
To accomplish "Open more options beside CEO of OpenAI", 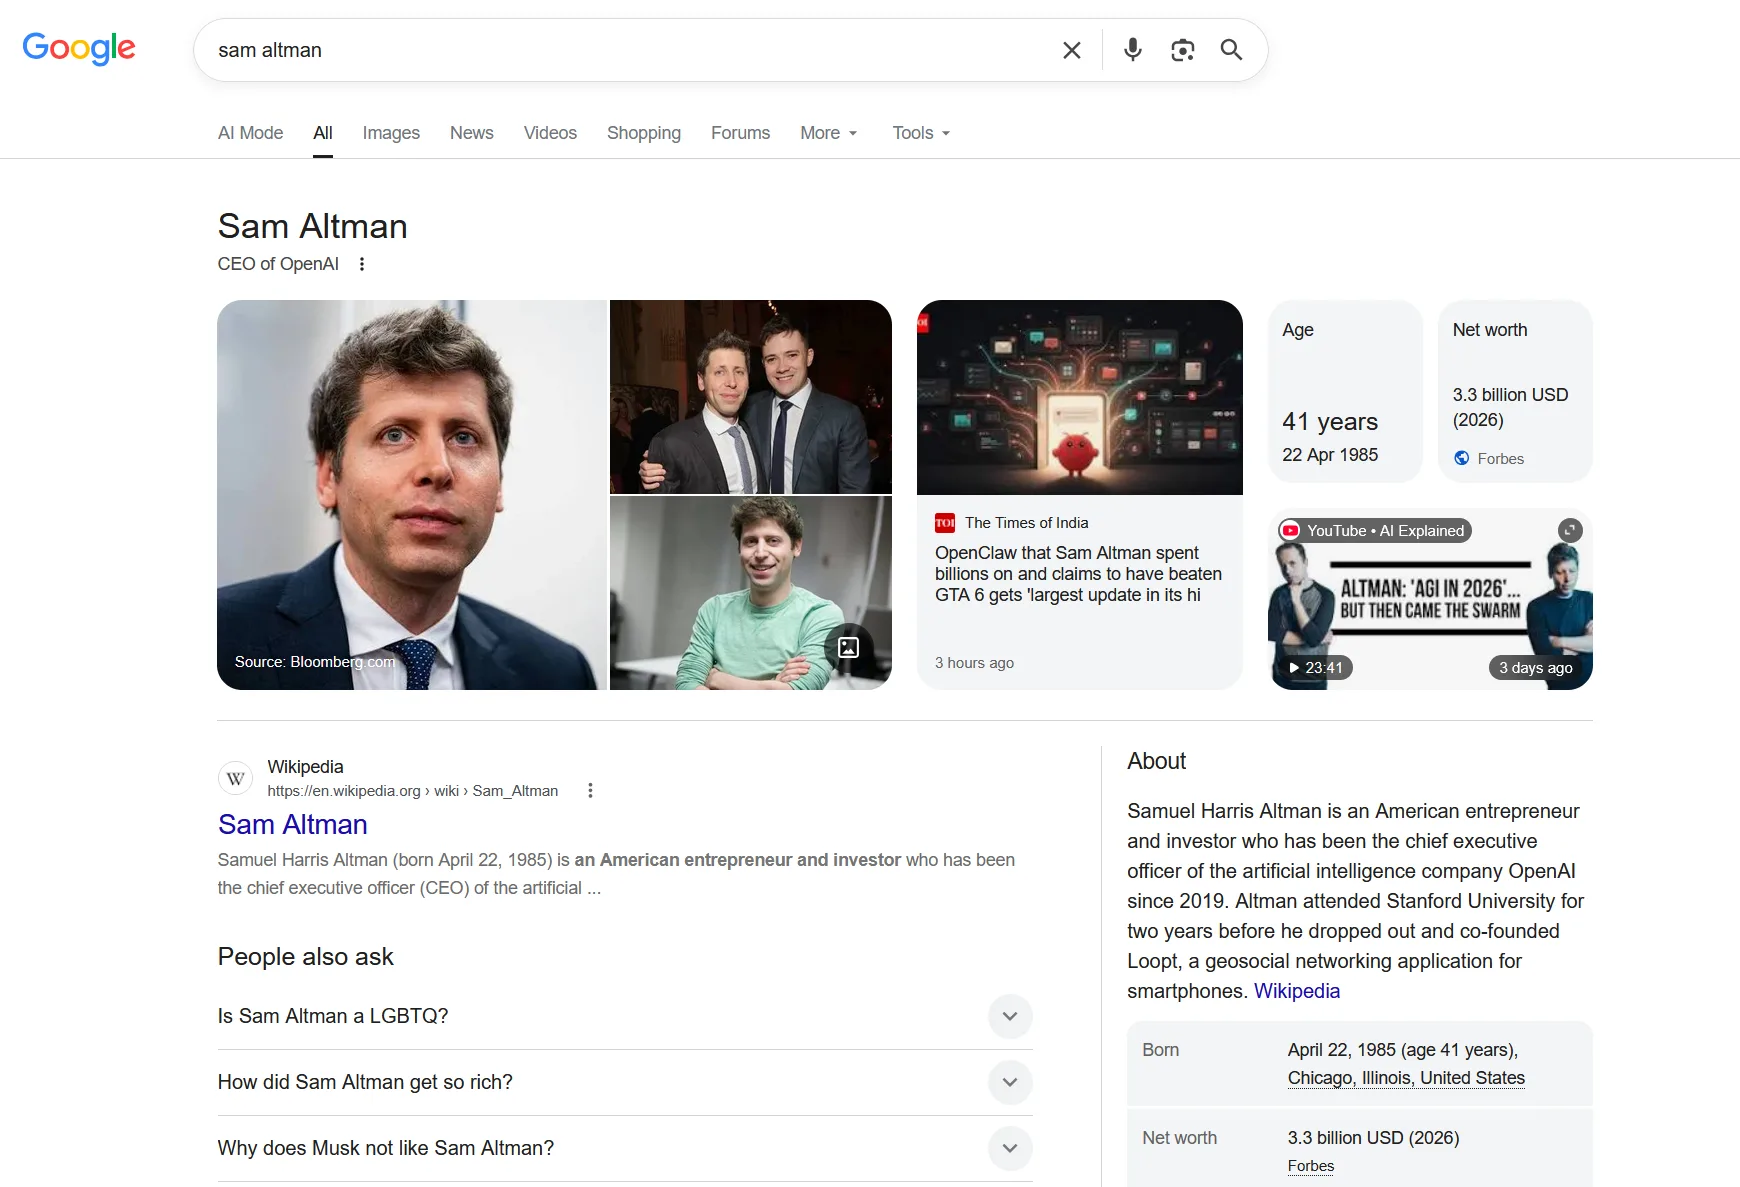I will [x=362, y=264].
